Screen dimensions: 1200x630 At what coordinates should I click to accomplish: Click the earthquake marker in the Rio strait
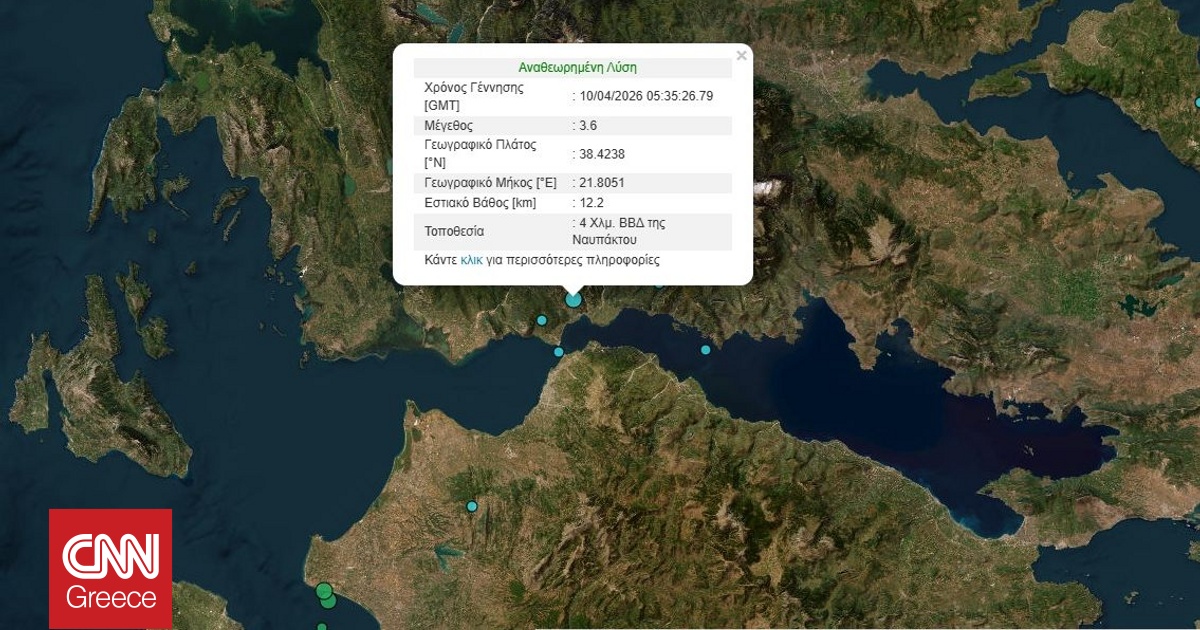point(558,352)
